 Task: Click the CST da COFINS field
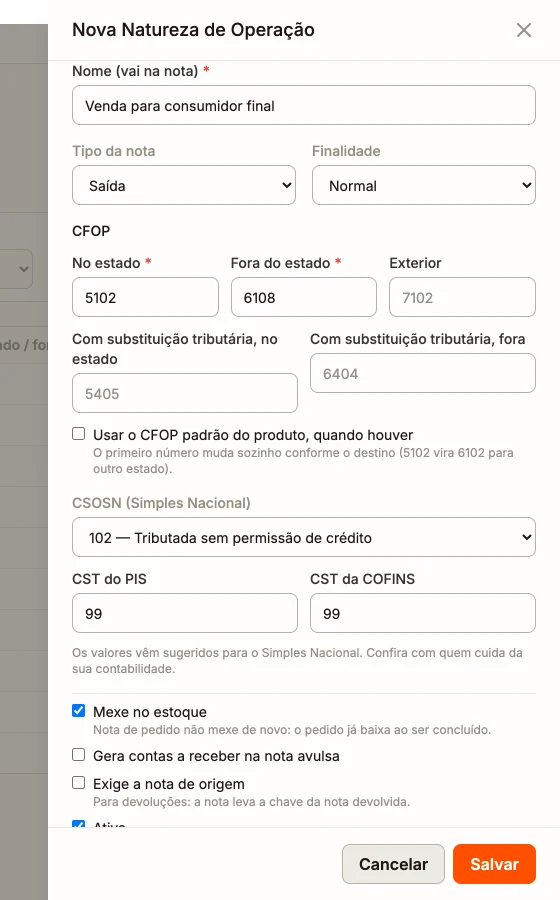(x=423, y=613)
